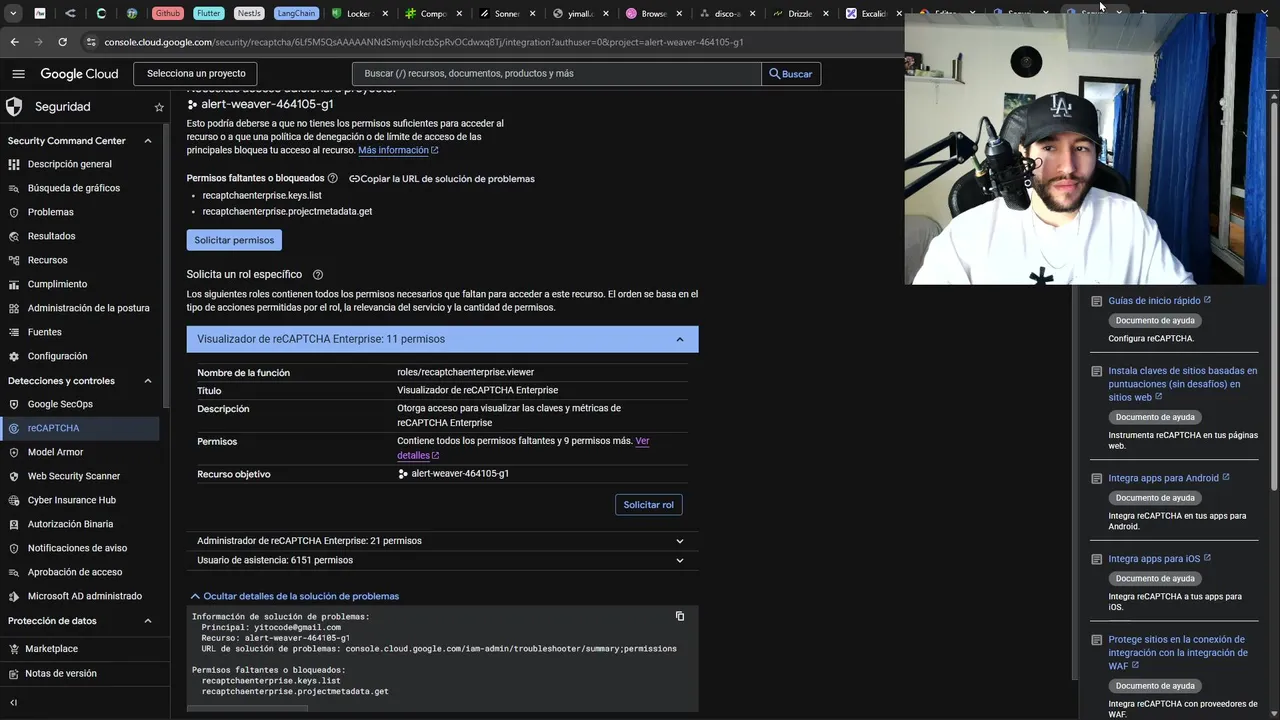Screen dimensions: 1280x720
Task: Collapse Visualizador de reCAPTCHA Enterprise panel
Action: click(x=442, y=339)
